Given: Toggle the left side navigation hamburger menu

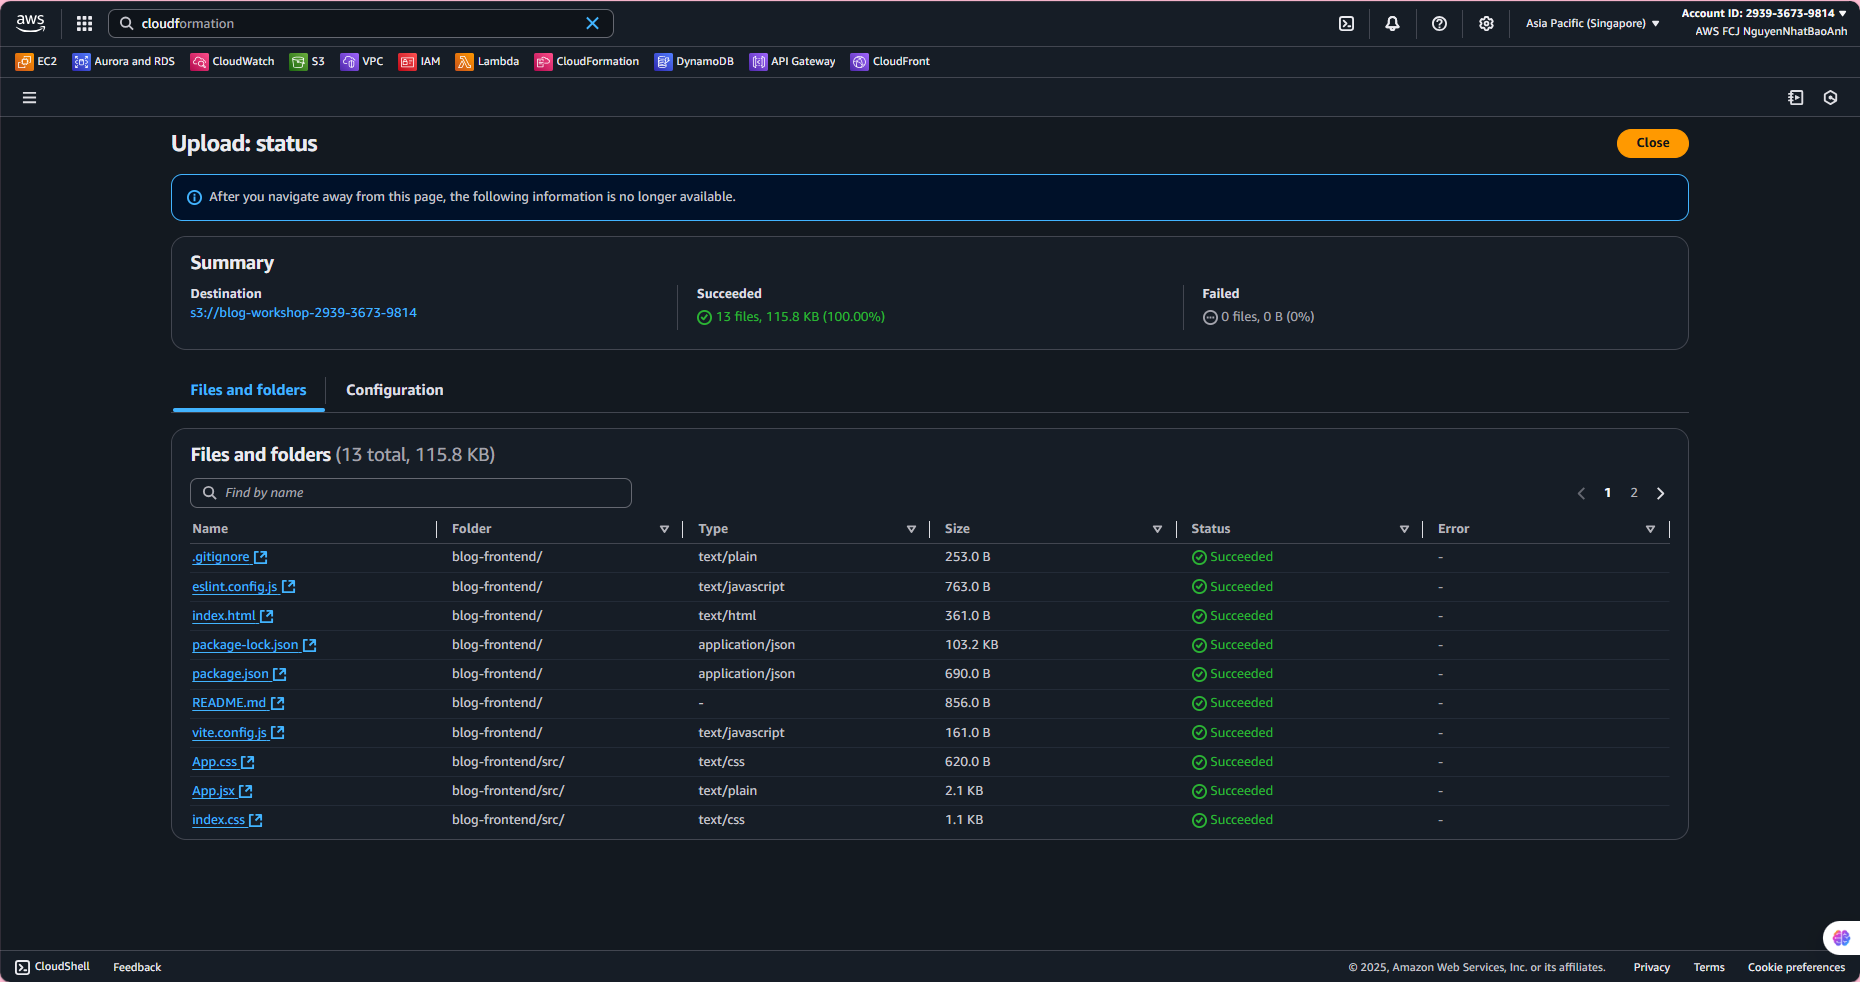Looking at the screenshot, I should pyautogui.click(x=29, y=98).
